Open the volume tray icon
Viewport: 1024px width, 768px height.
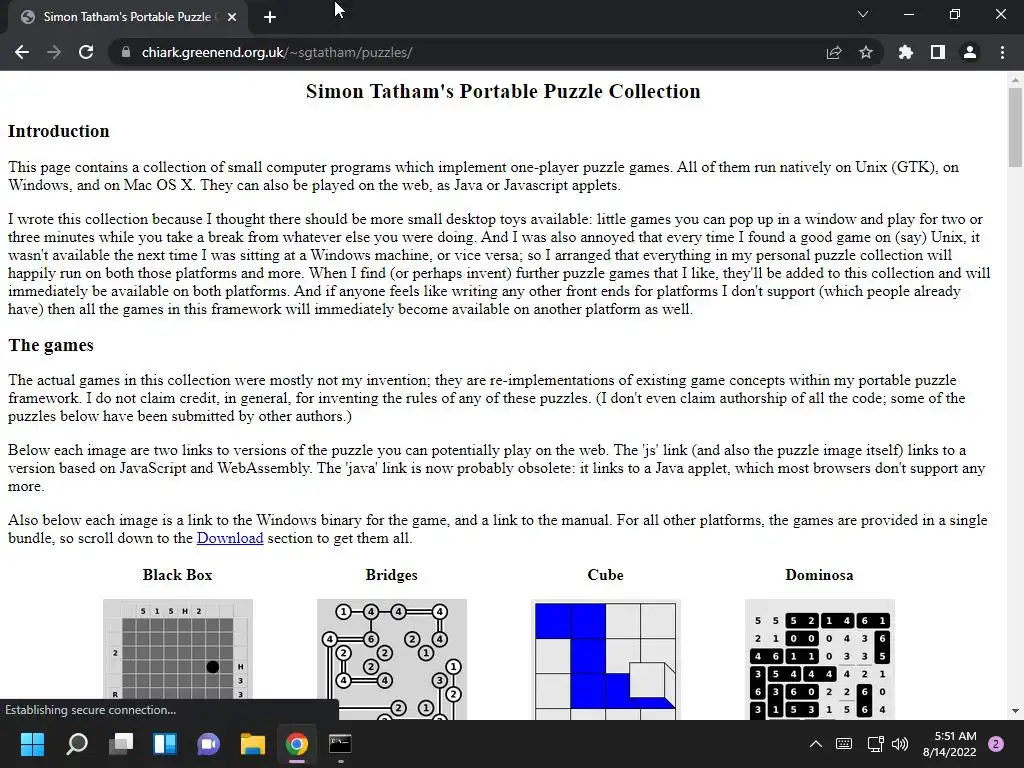pyautogui.click(x=900, y=744)
